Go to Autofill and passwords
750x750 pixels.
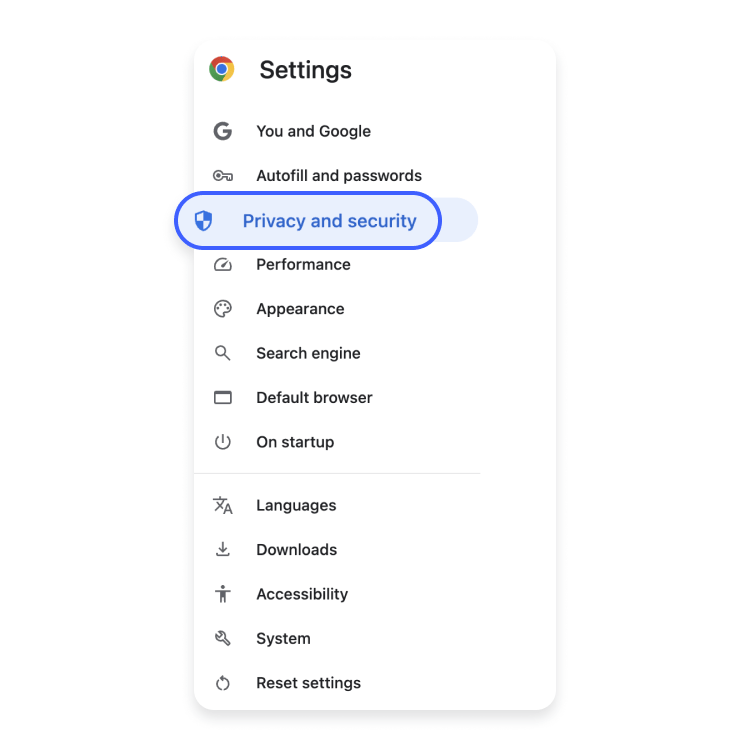[x=339, y=176]
